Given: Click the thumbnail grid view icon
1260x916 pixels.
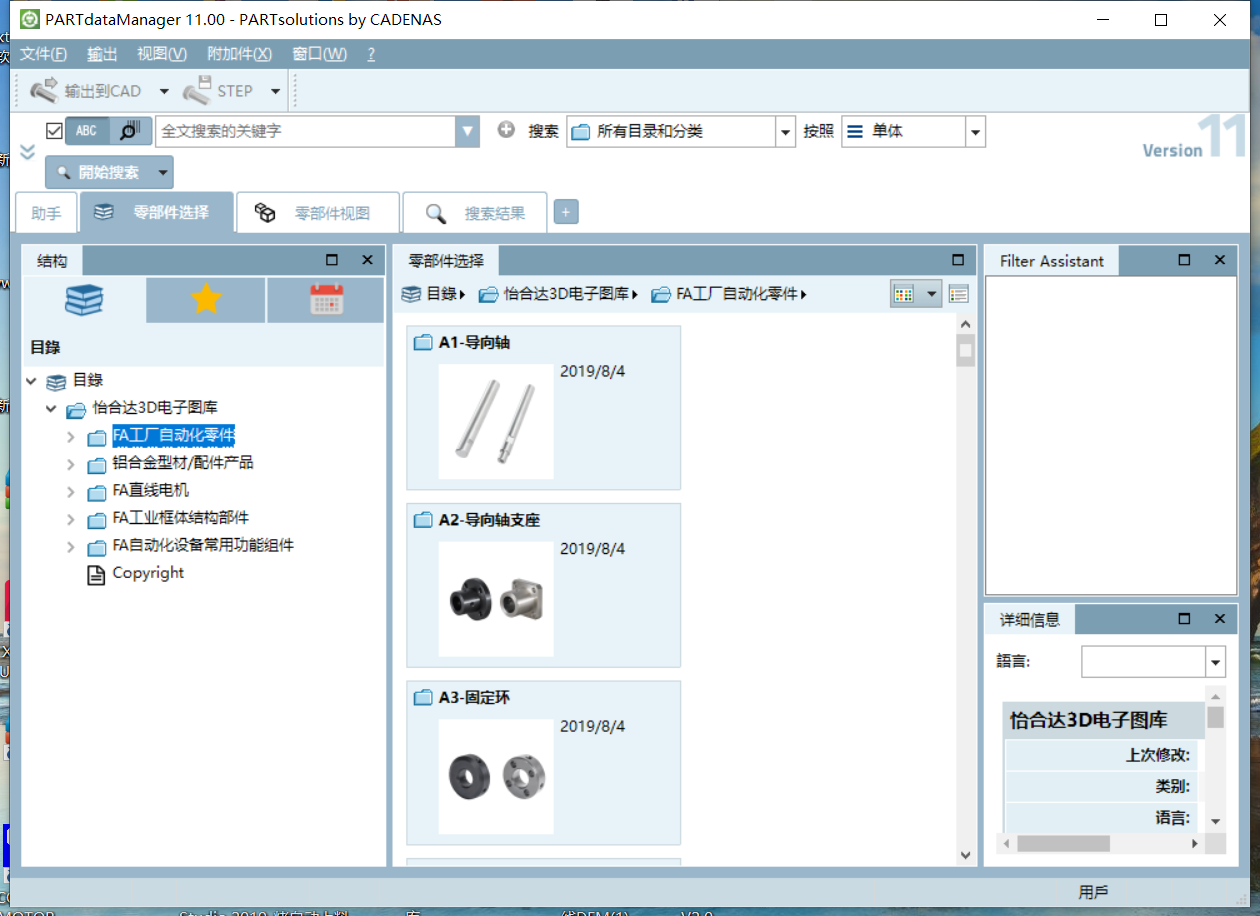Looking at the screenshot, I should click(904, 294).
